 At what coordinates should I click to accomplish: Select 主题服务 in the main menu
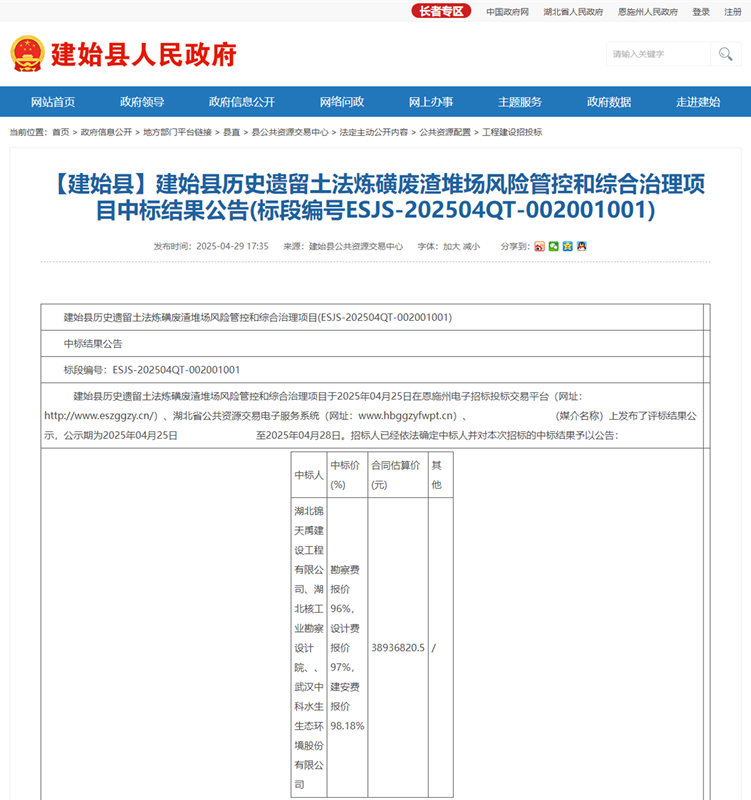pyautogui.click(x=520, y=102)
